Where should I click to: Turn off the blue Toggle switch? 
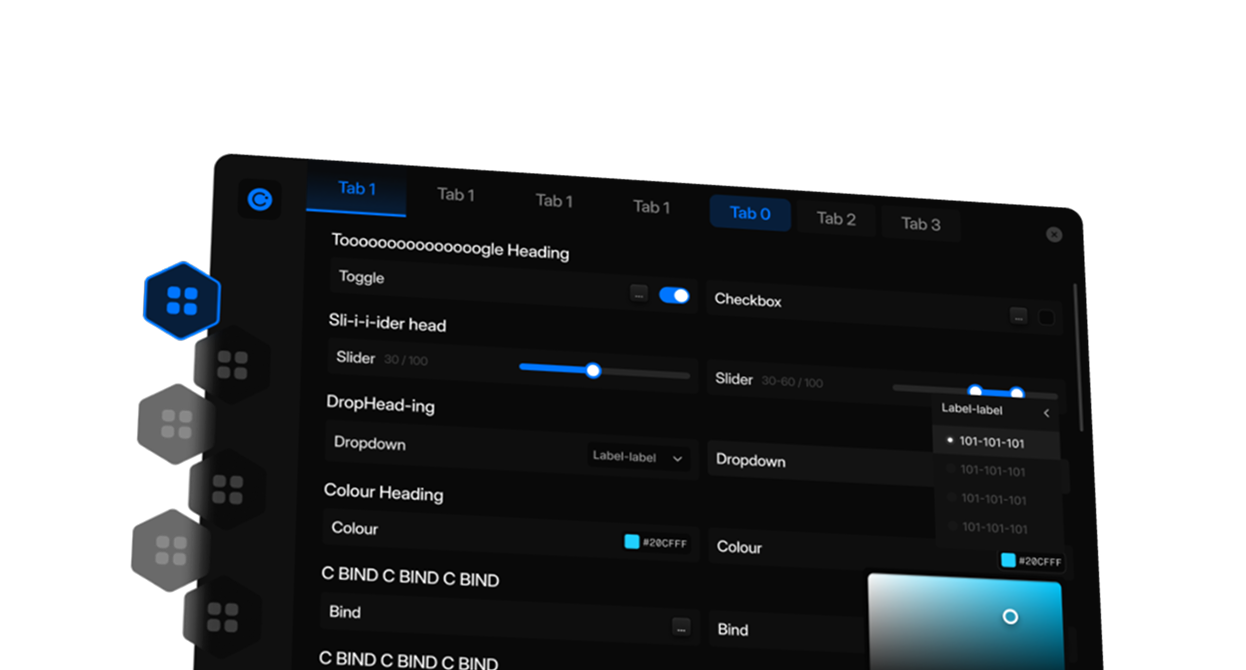coord(674,295)
